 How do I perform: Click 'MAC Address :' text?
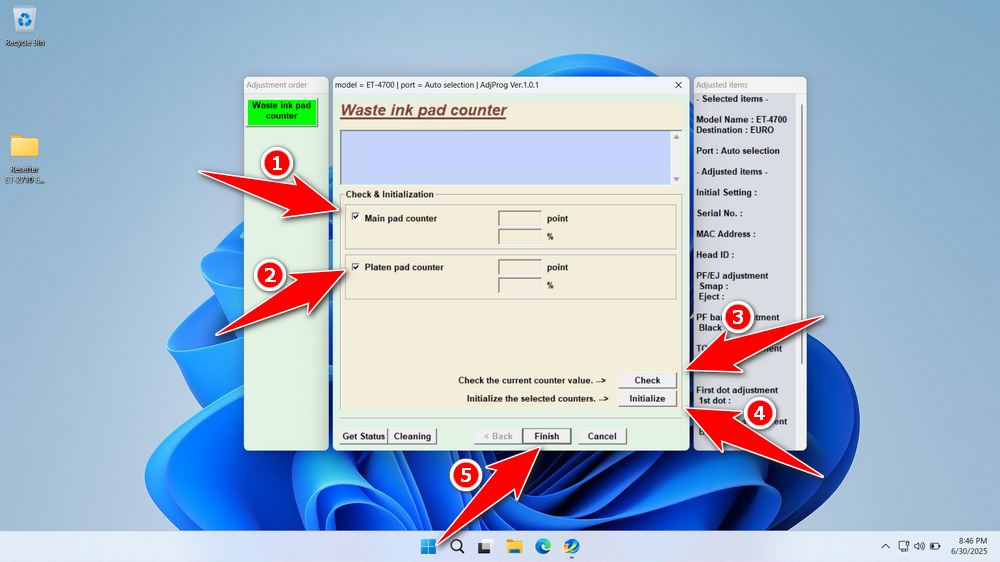point(726,234)
